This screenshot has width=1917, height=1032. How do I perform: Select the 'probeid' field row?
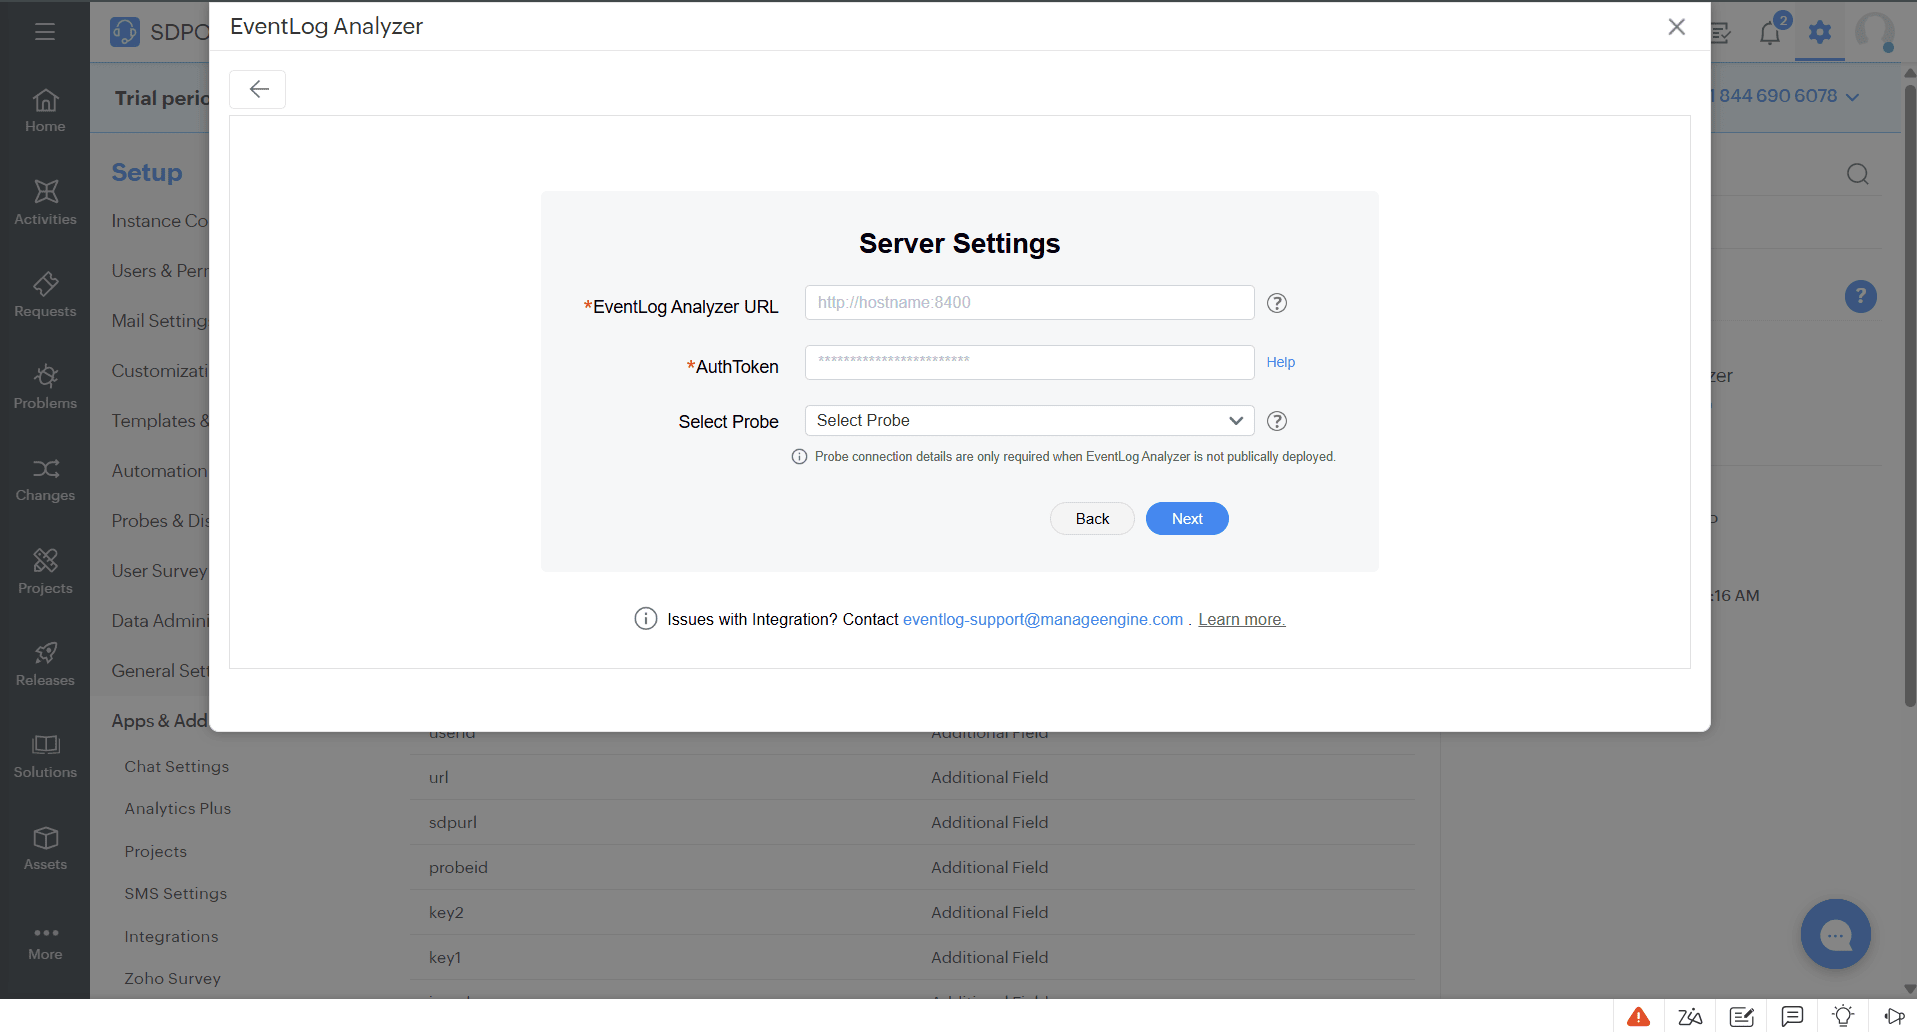pyautogui.click(x=913, y=867)
